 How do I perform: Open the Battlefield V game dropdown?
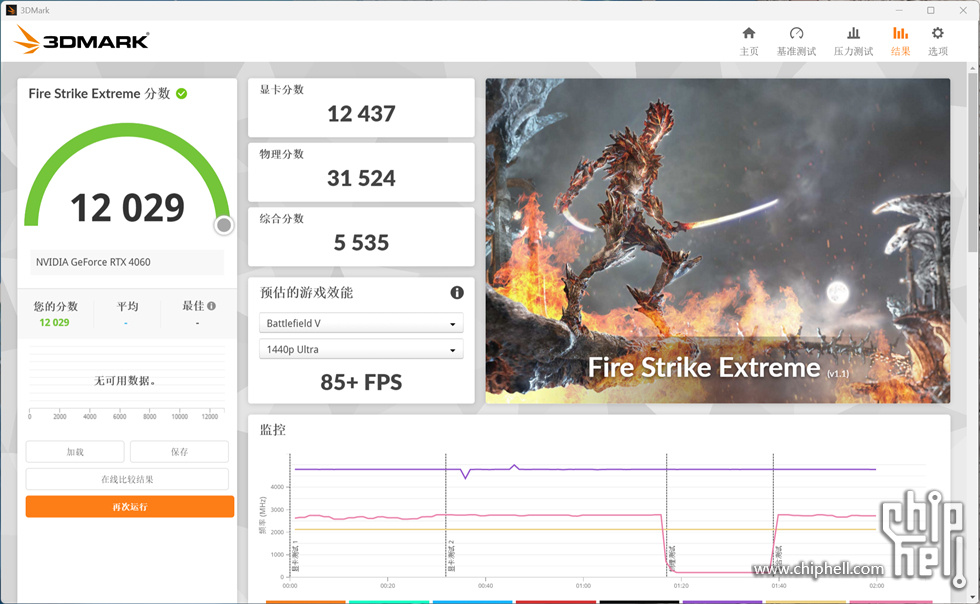361,323
